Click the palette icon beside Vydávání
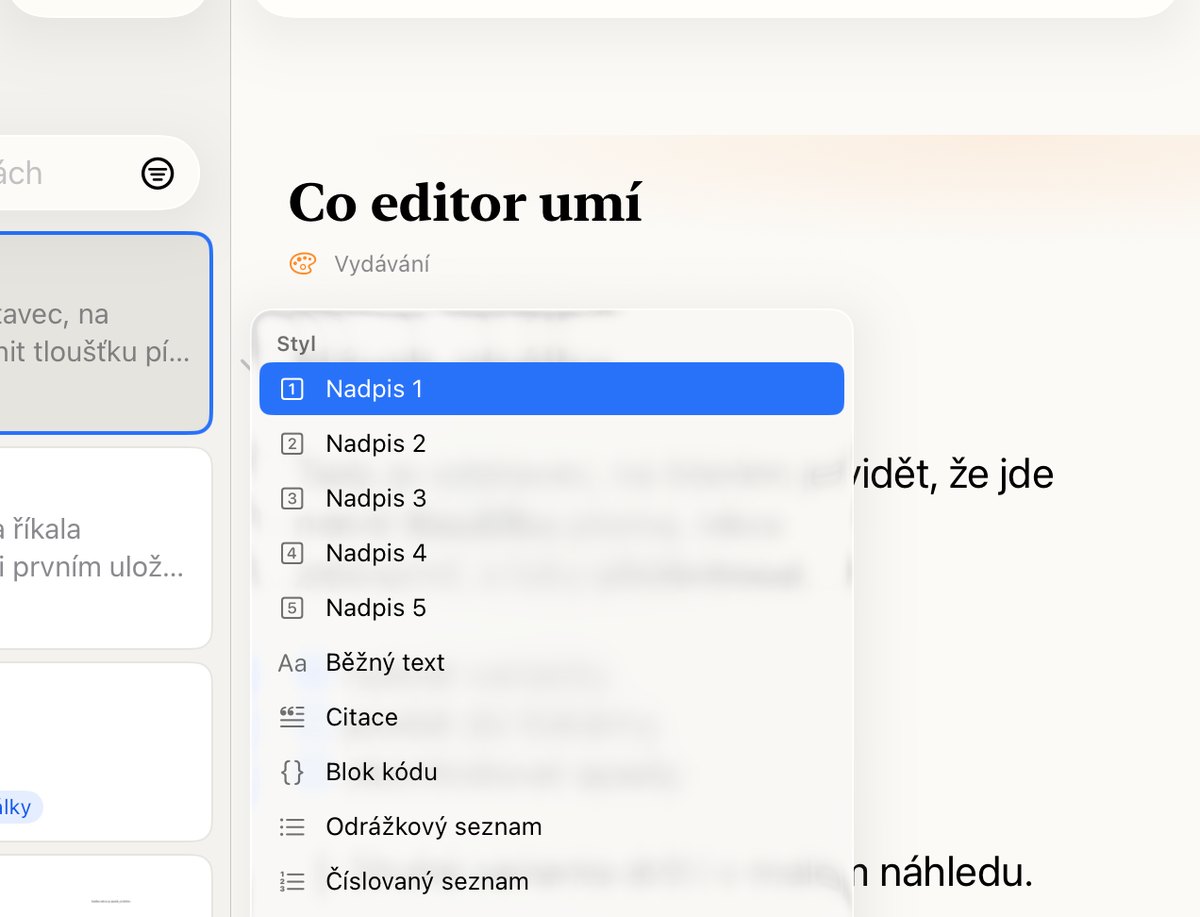 [x=302, y=264]
